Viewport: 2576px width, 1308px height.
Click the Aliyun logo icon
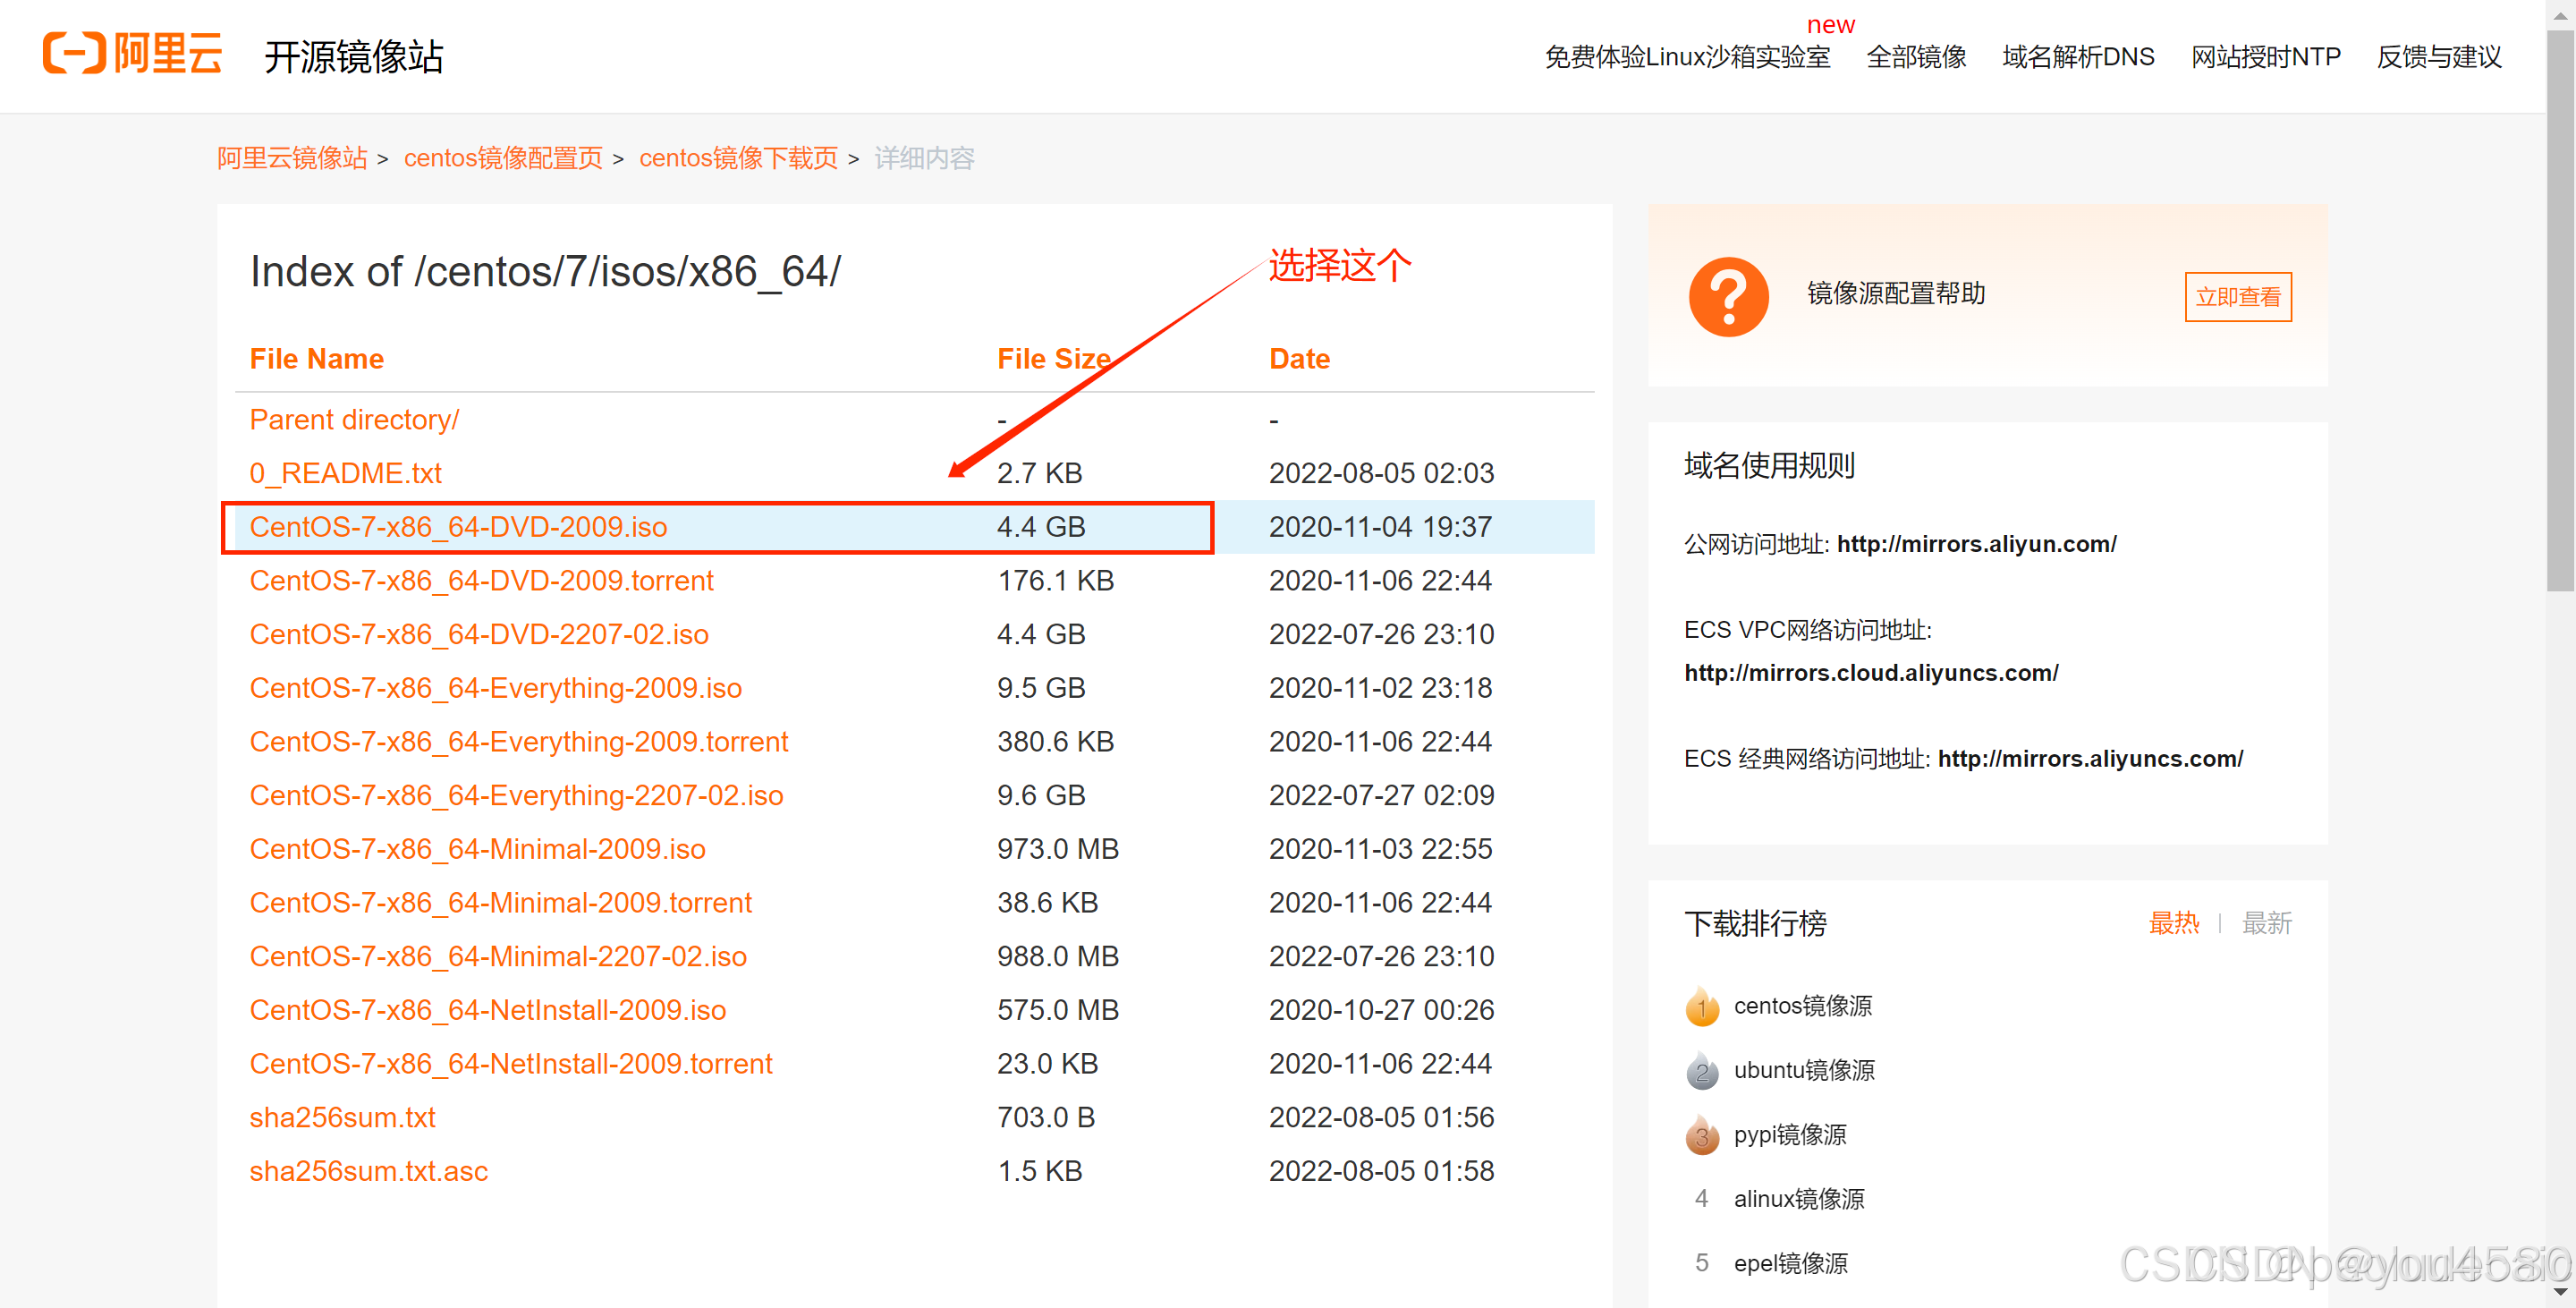click(74, 53)
